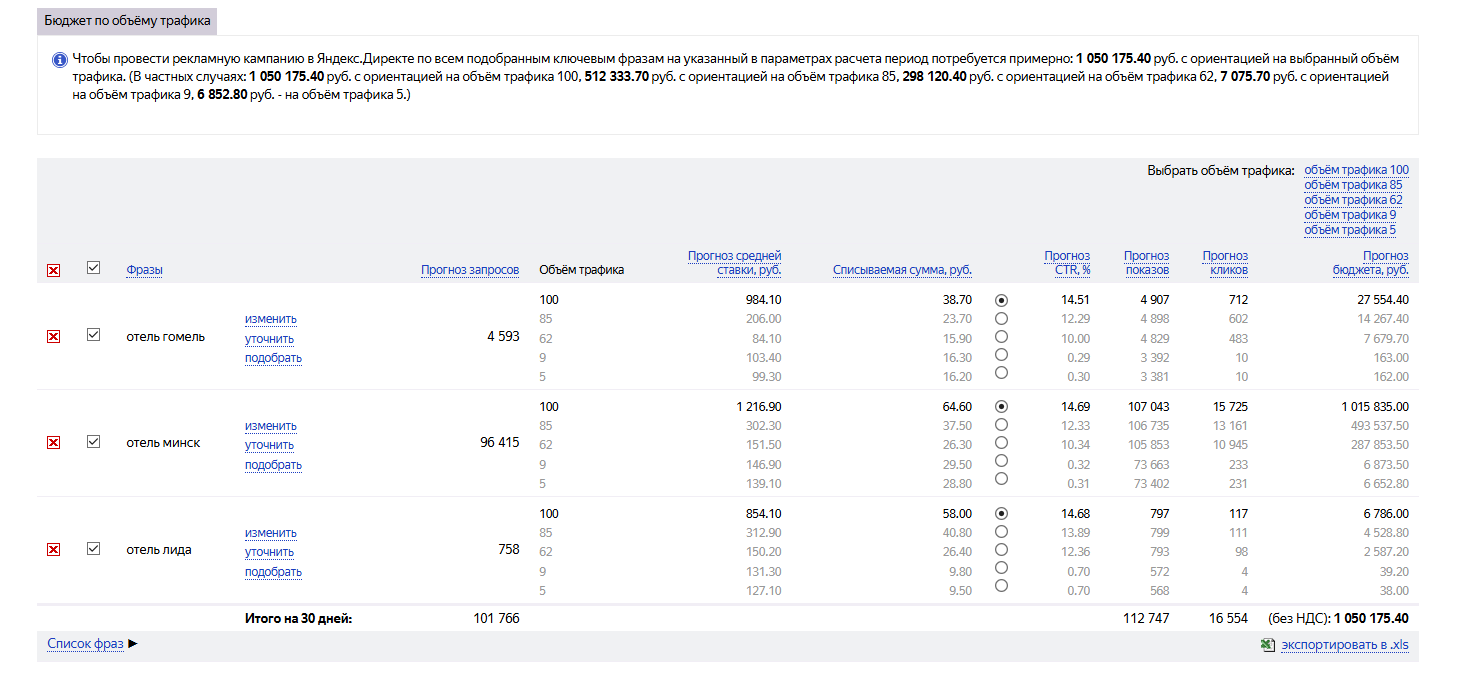Image resolution: width=1458 pixels, height=676 pixels.
Task: Click the Excel icon near export link
Action: coord(1268,645)
